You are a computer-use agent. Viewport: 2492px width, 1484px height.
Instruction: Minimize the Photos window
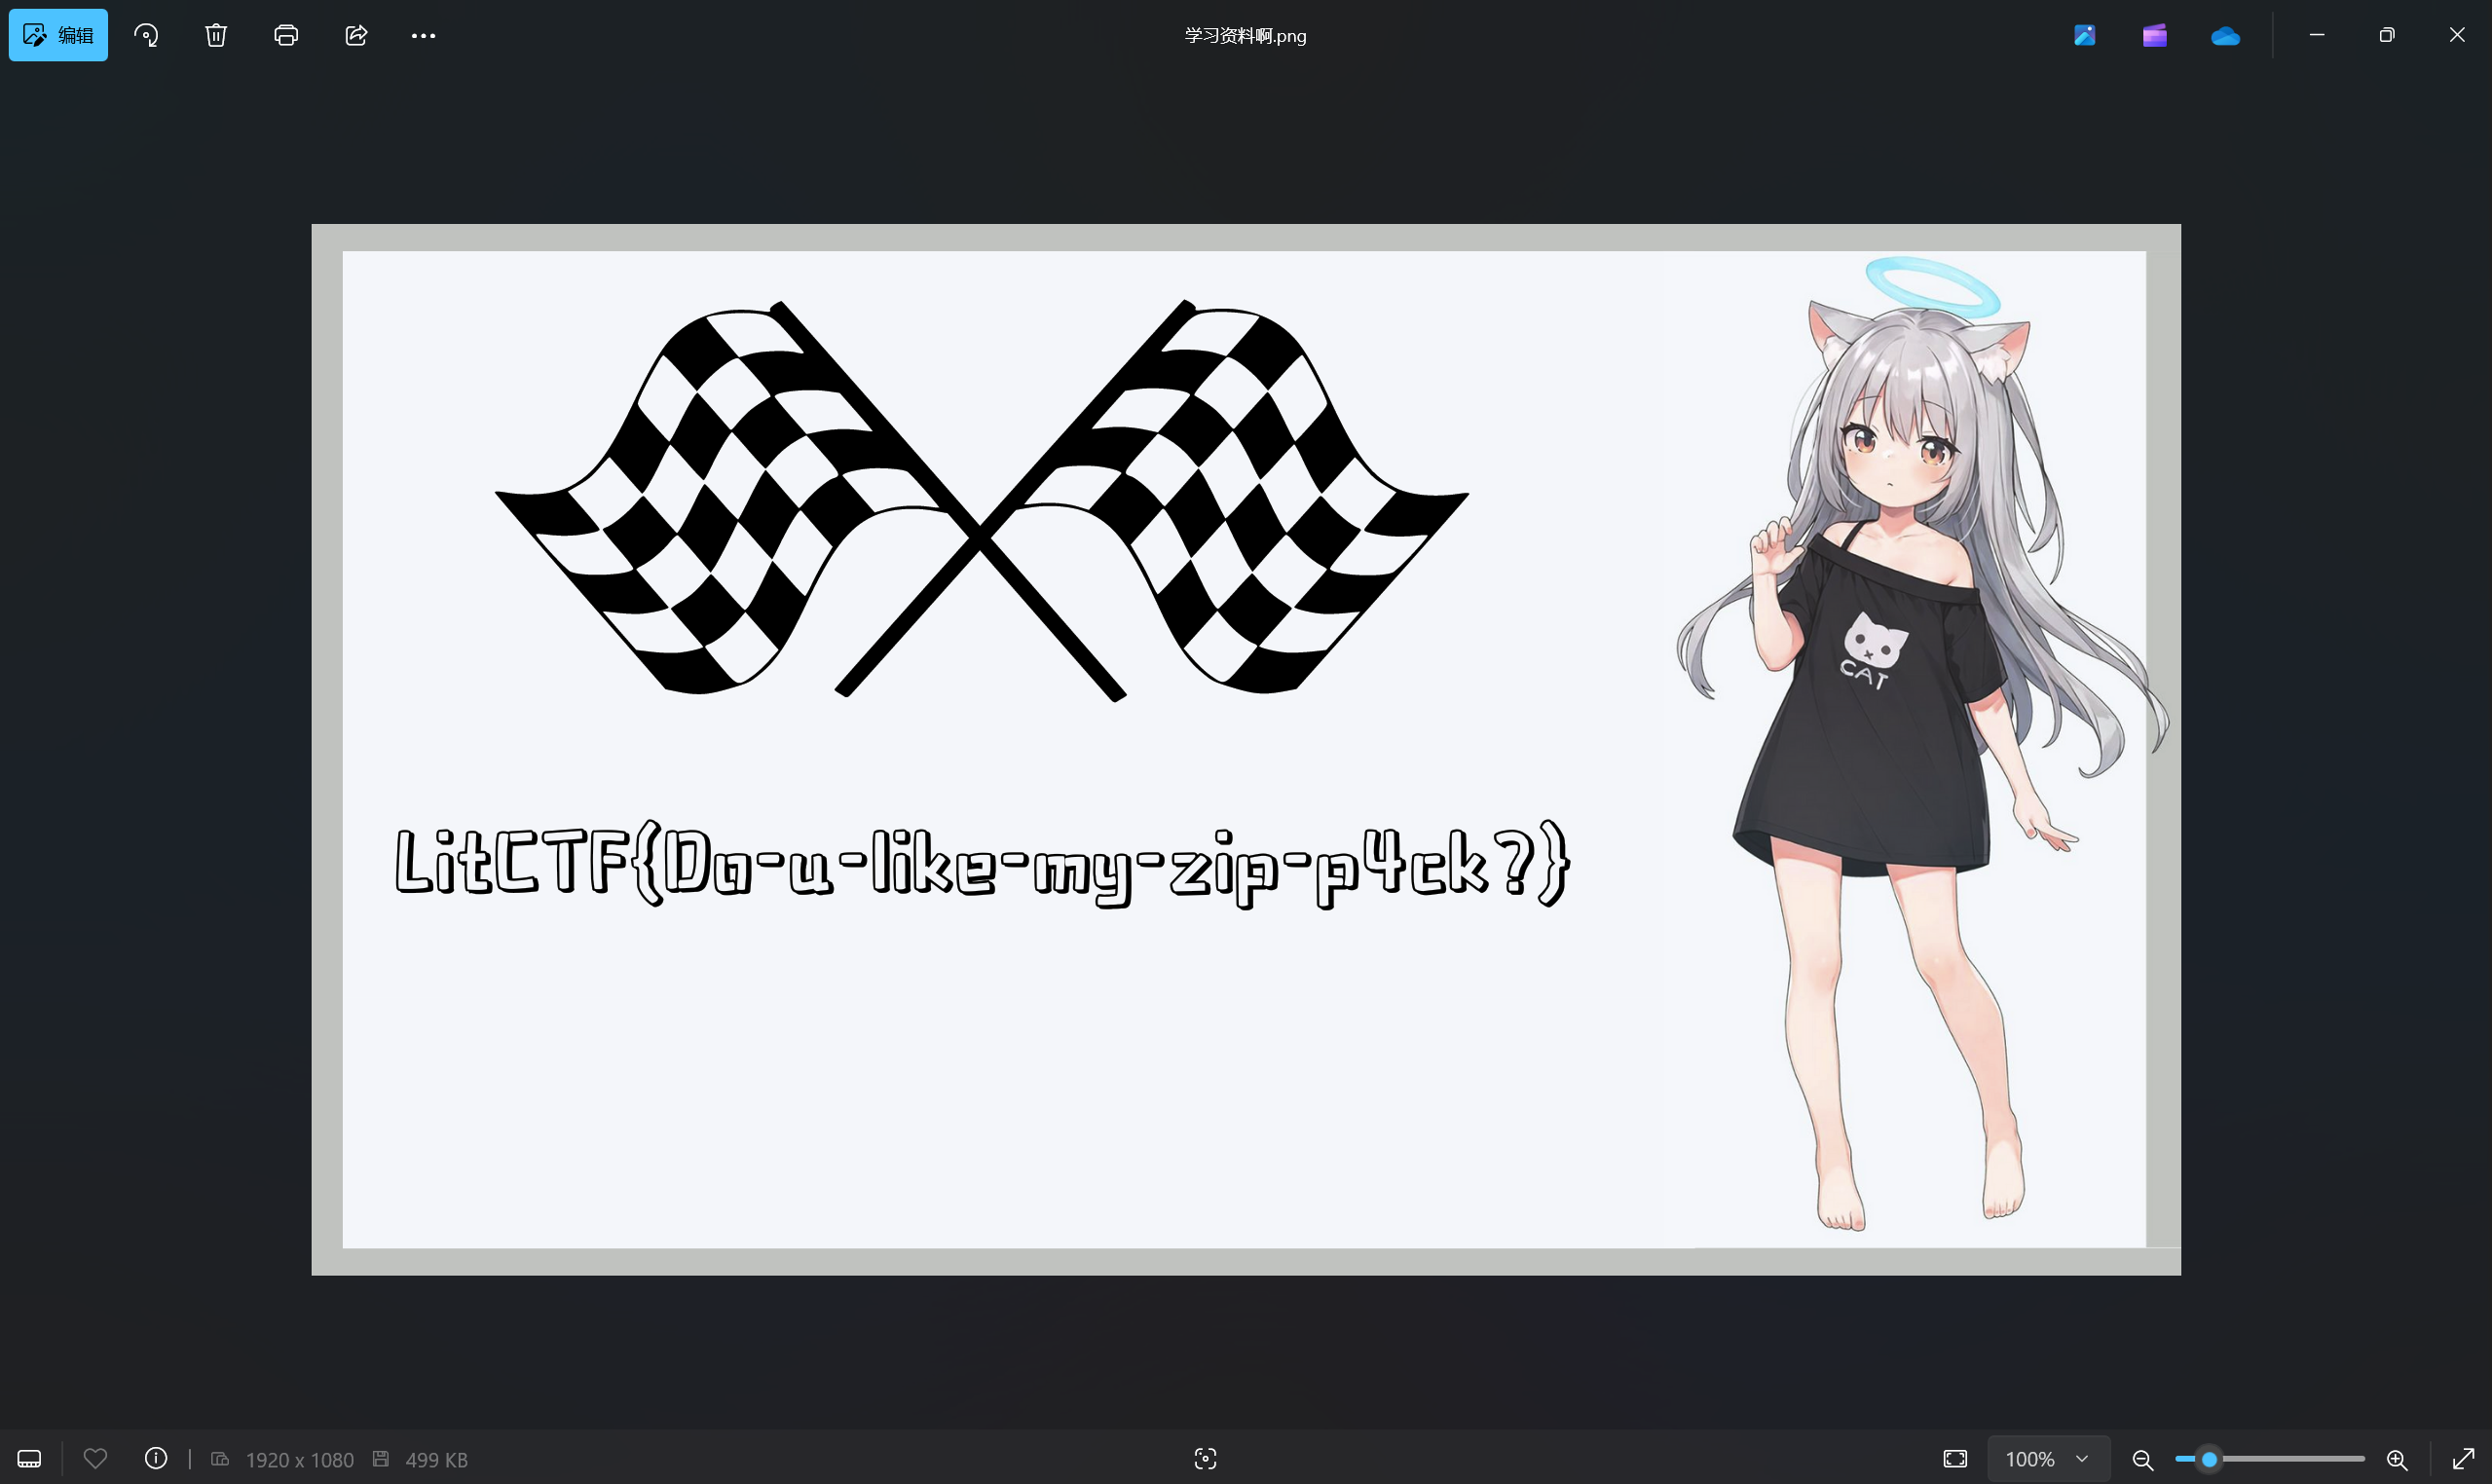pyautogui.click(x=2317, y=35)
